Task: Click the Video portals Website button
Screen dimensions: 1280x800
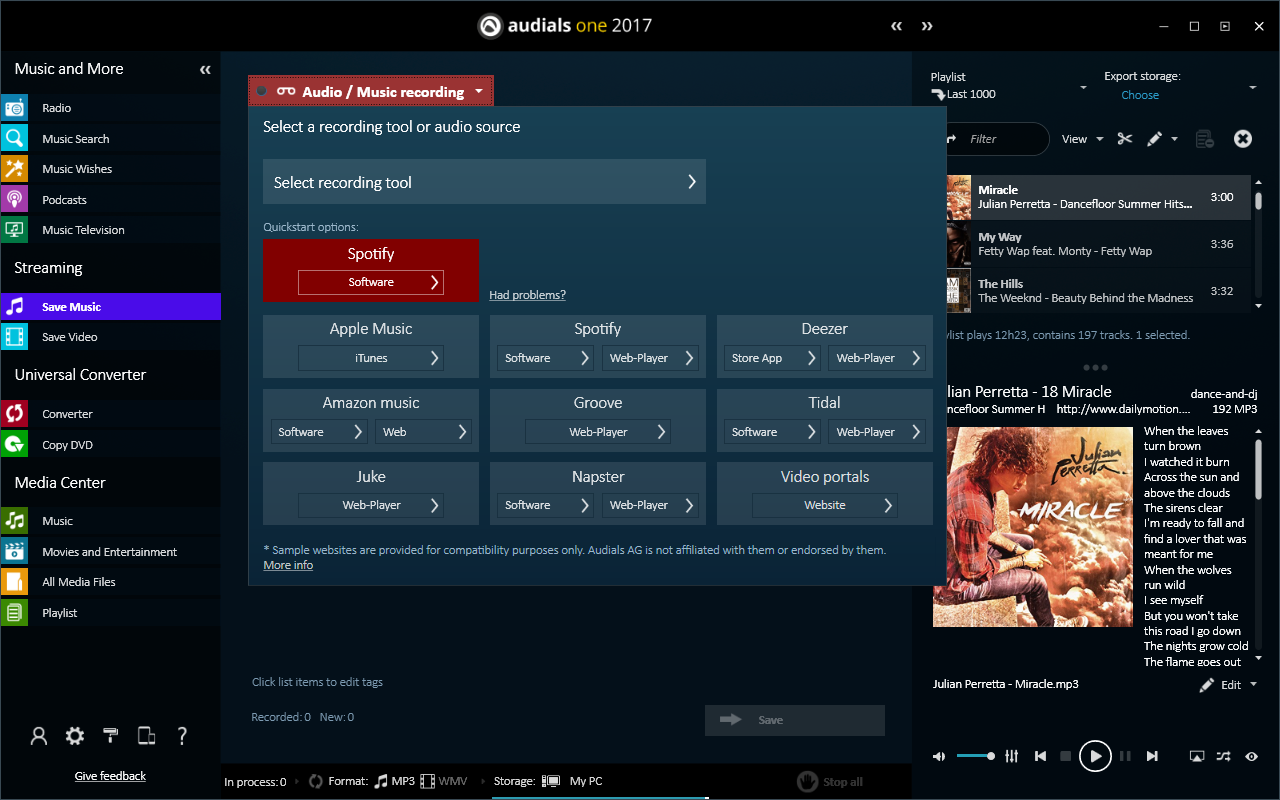Action: pyautogui.click(x=825, y=505)
